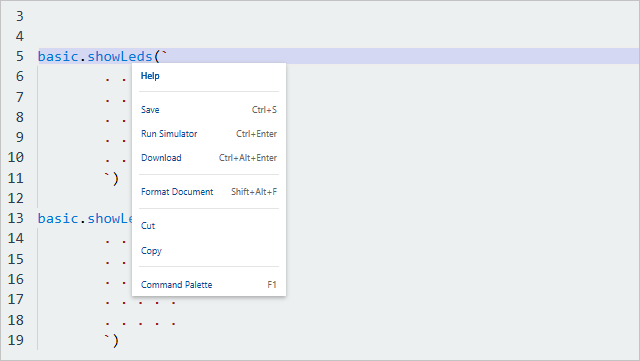Click line number 19 in the gutter

tap(16, 340)
